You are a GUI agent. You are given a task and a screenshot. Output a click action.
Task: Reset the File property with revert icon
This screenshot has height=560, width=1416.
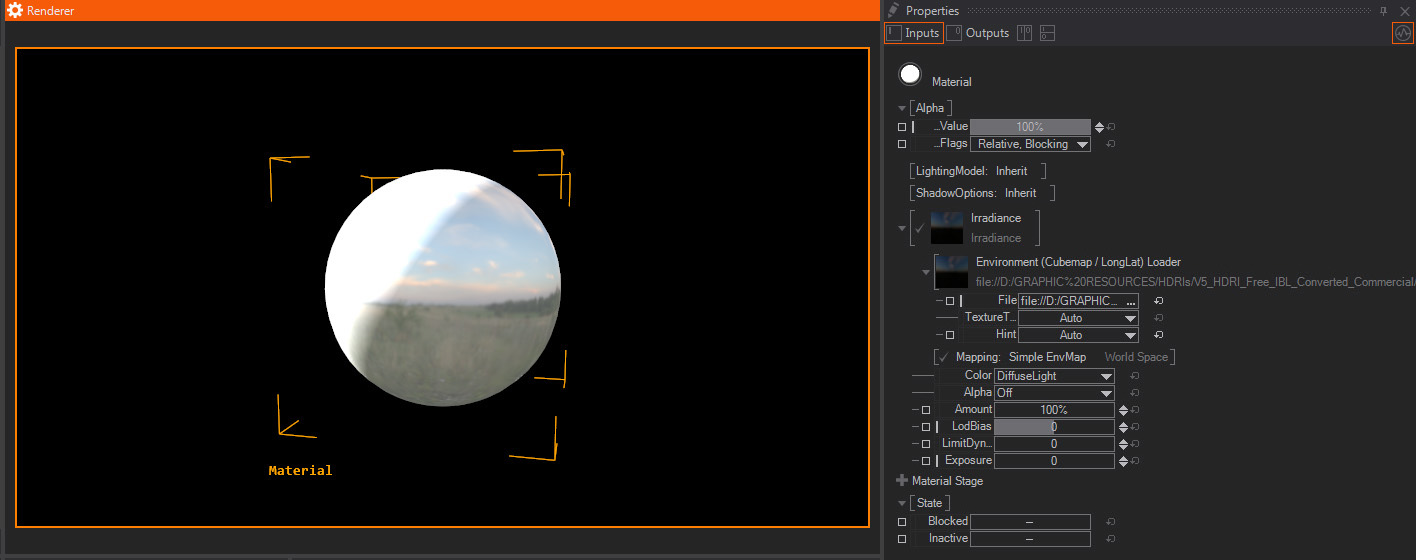(x=1158, y=301)
